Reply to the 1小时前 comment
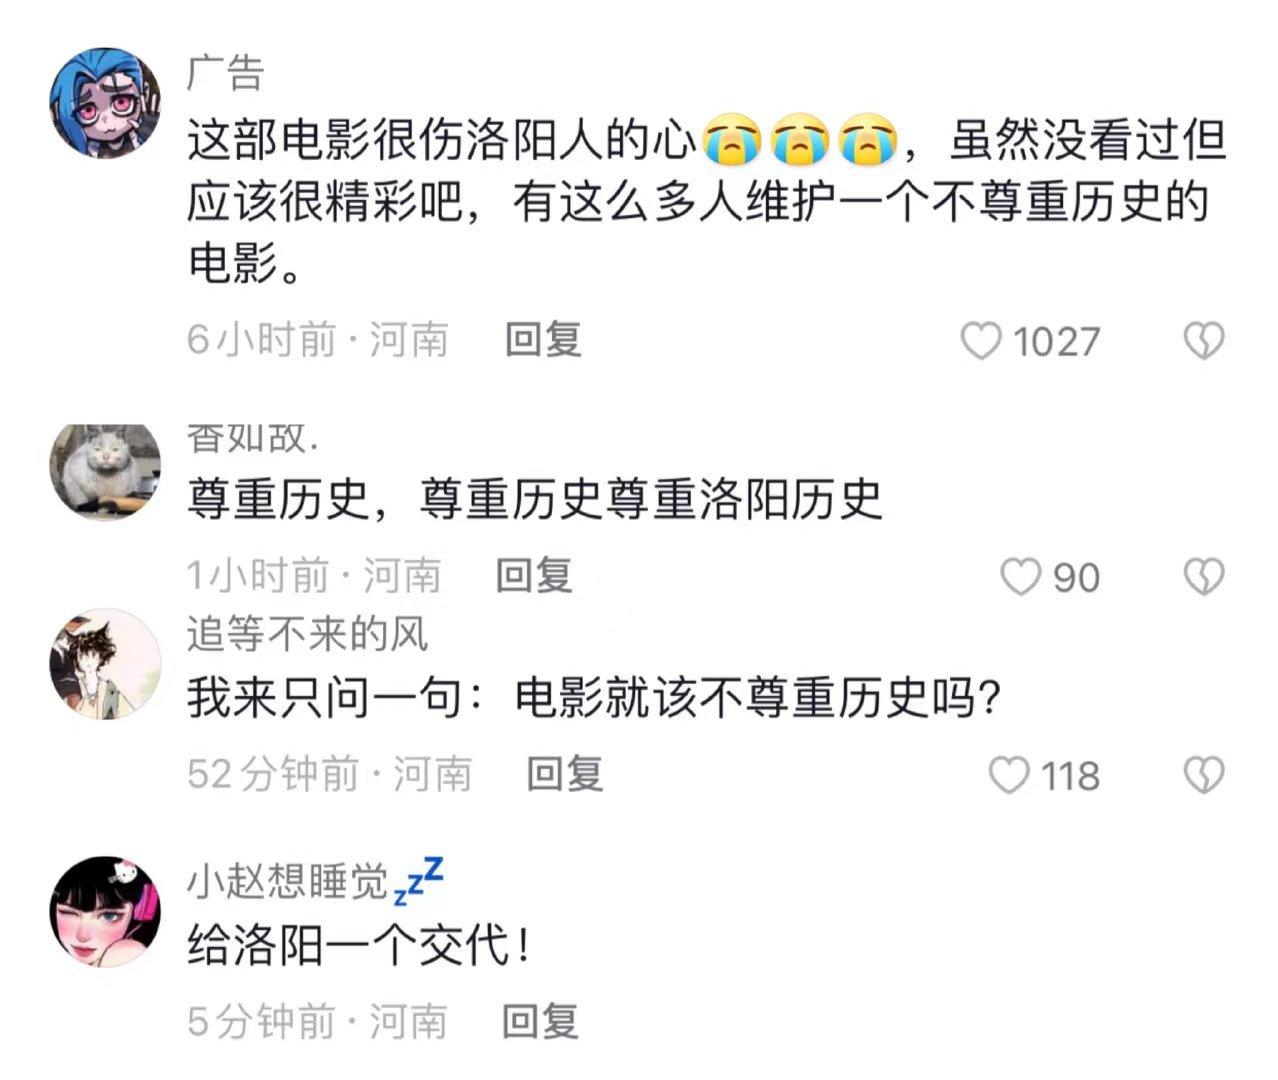Viewport: 1278px width, 1080px height. pyautogui.click(x=534, y=576)
